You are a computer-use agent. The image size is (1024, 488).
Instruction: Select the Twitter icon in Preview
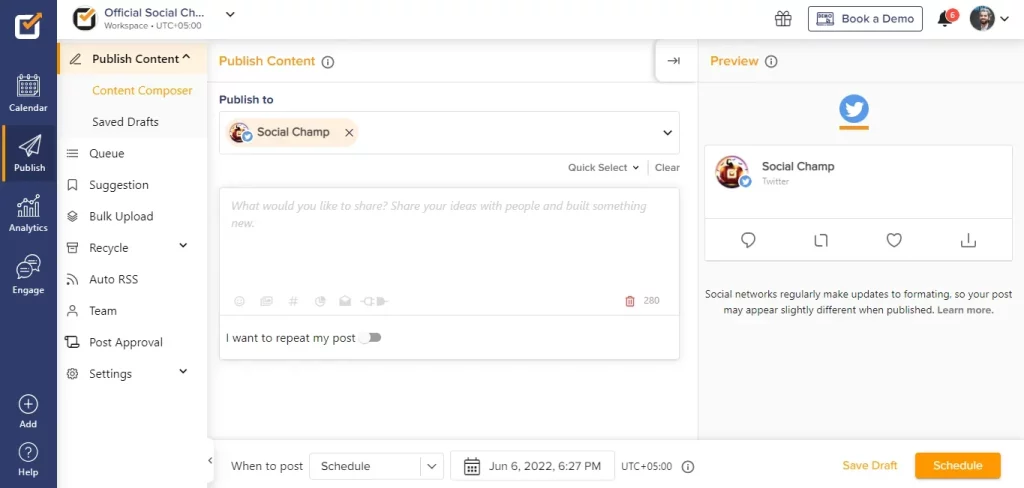(854, 108)
